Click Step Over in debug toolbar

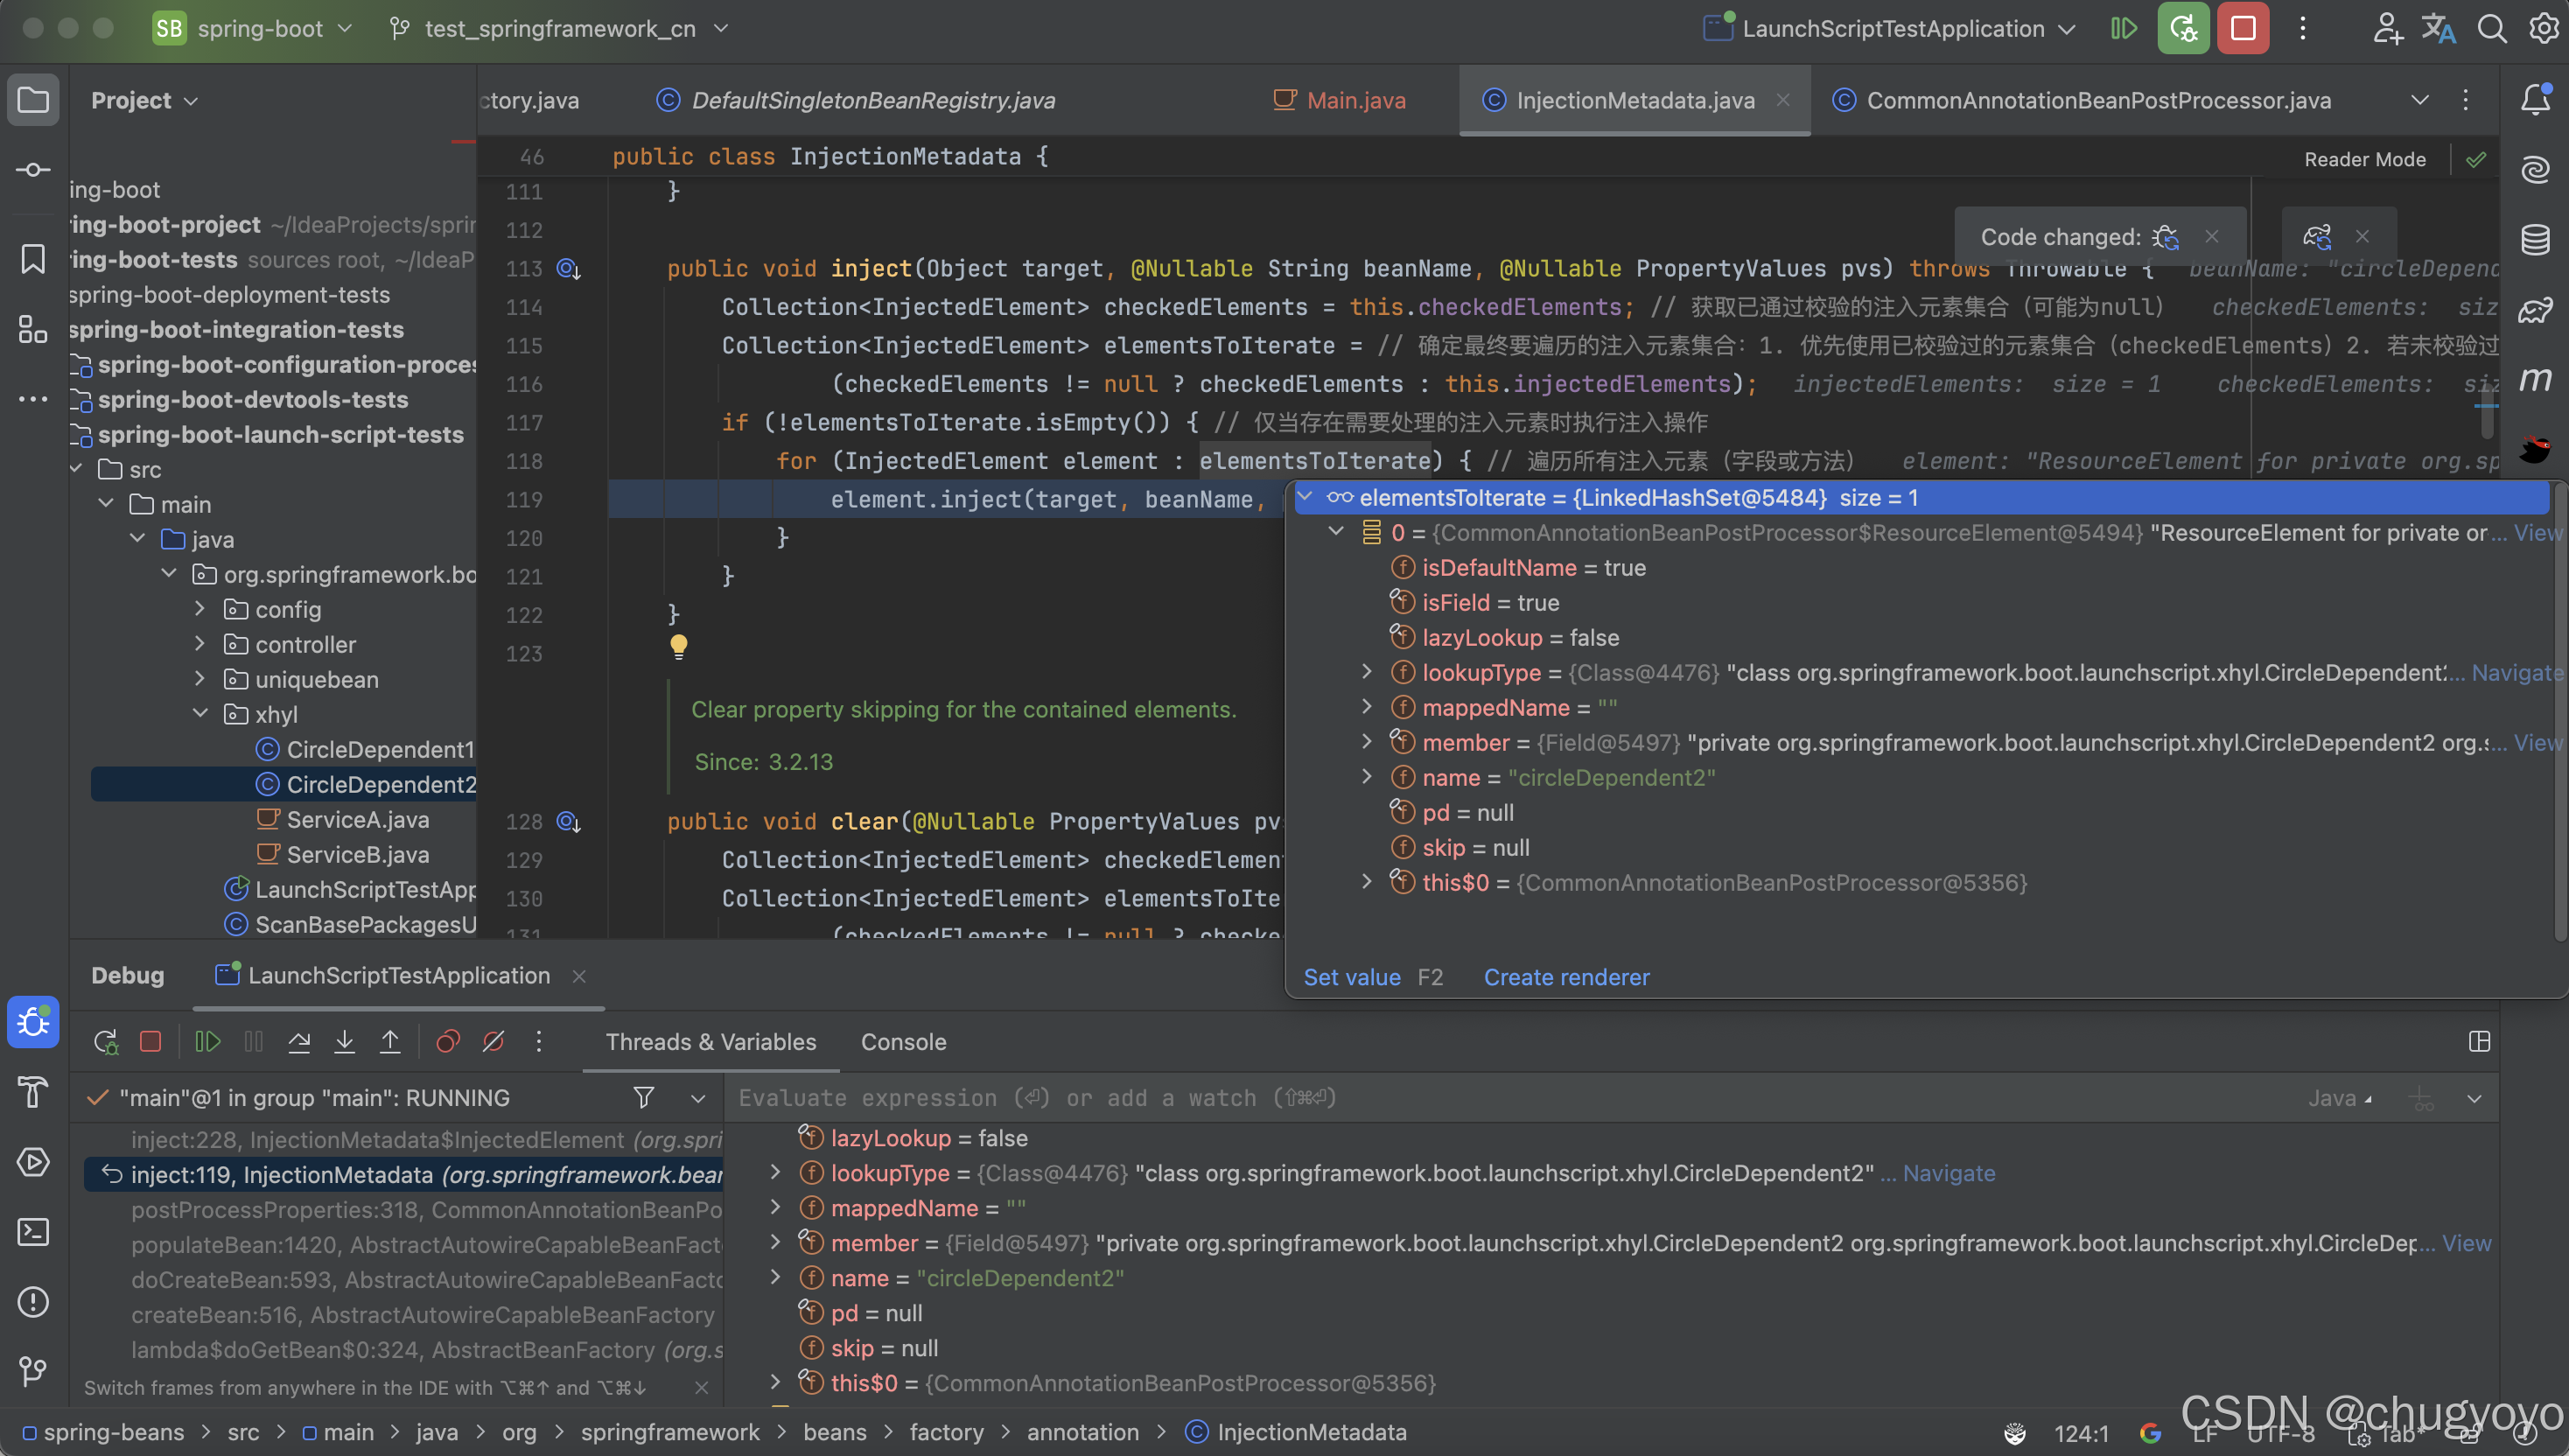point(298,1042)
